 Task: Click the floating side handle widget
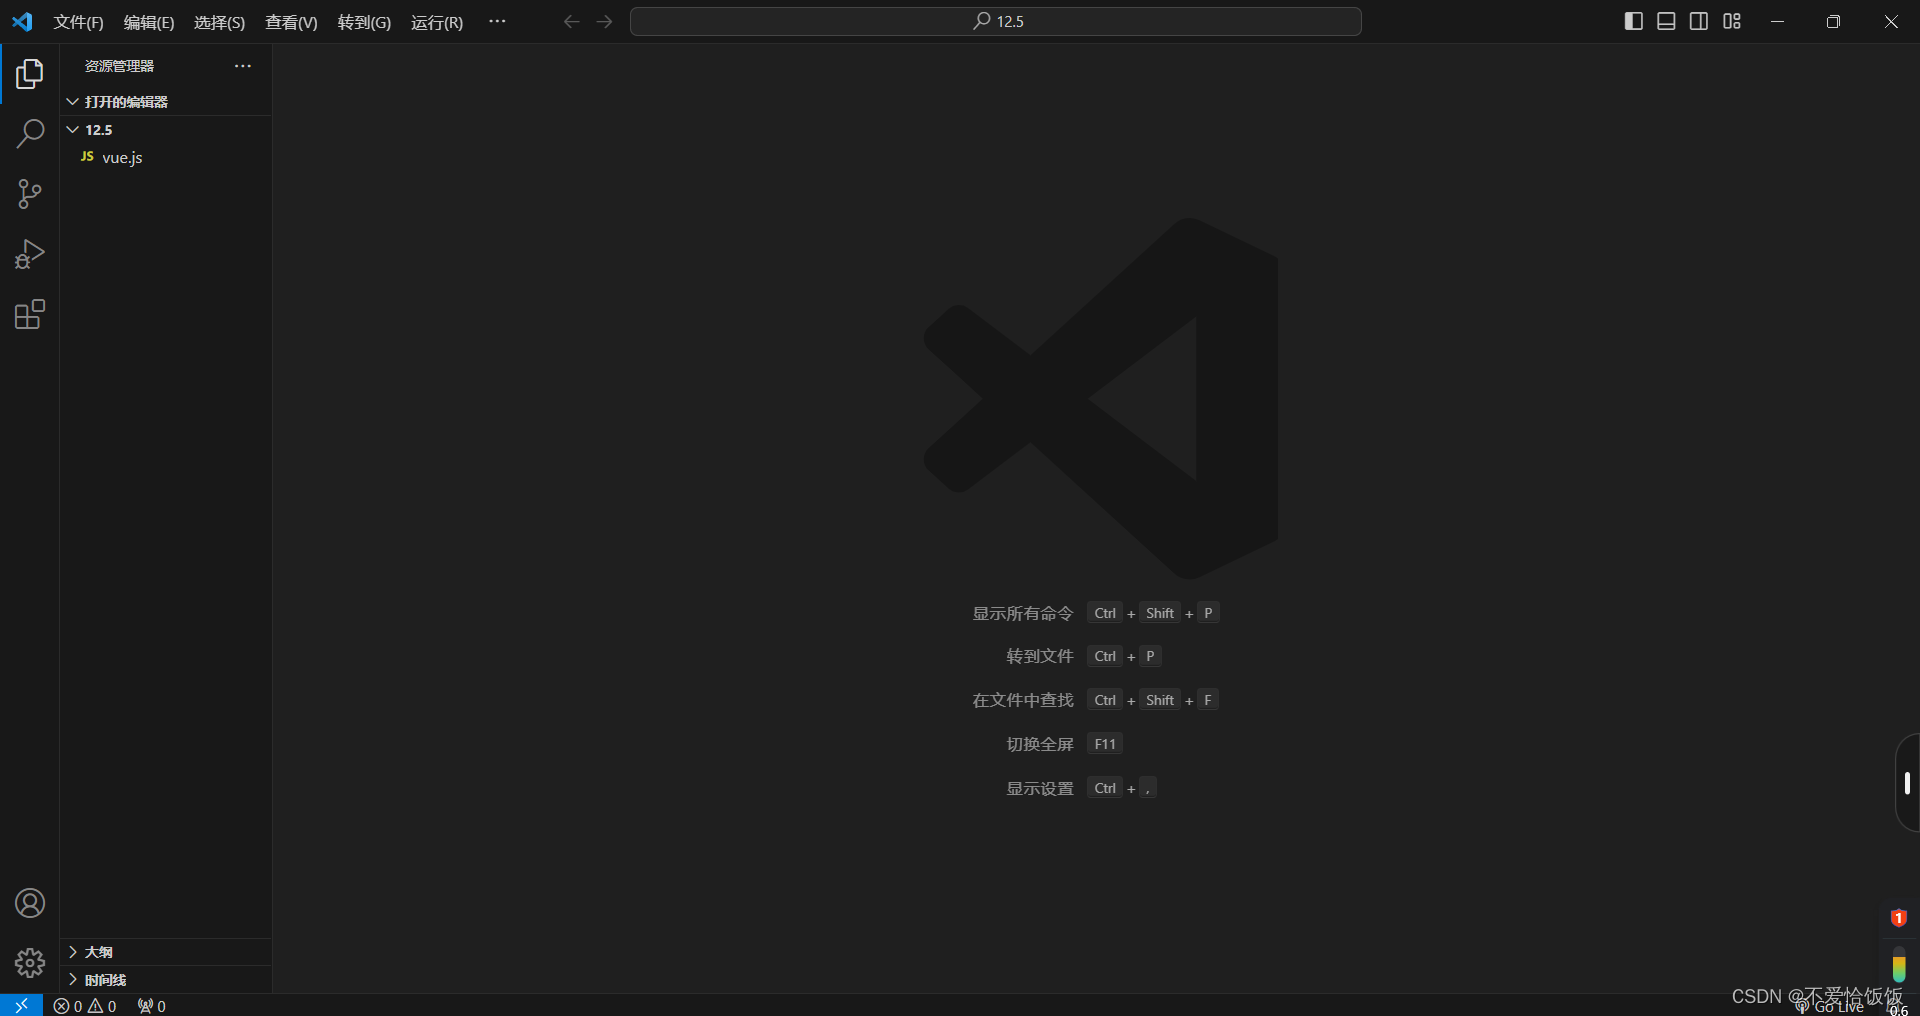[1907, 783]
